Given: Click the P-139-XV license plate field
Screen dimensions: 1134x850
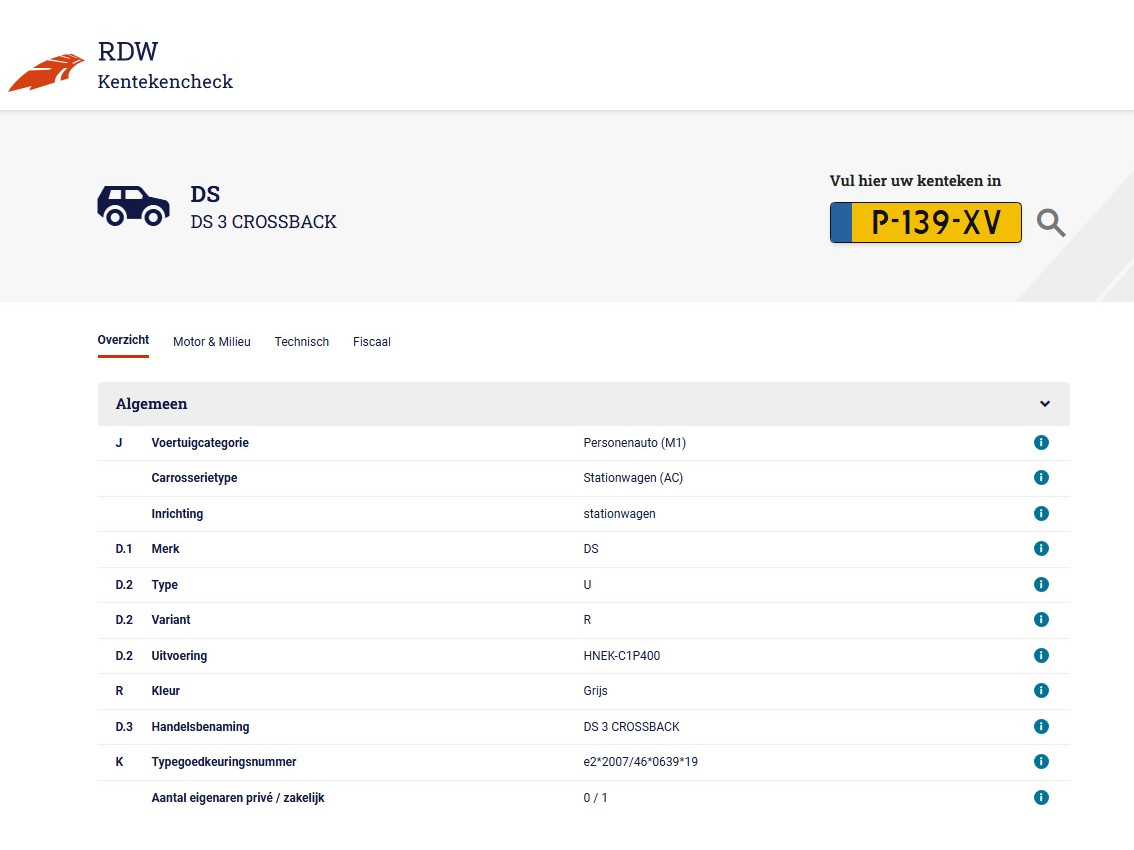Looking at the screenshot, I should point(925,222).
